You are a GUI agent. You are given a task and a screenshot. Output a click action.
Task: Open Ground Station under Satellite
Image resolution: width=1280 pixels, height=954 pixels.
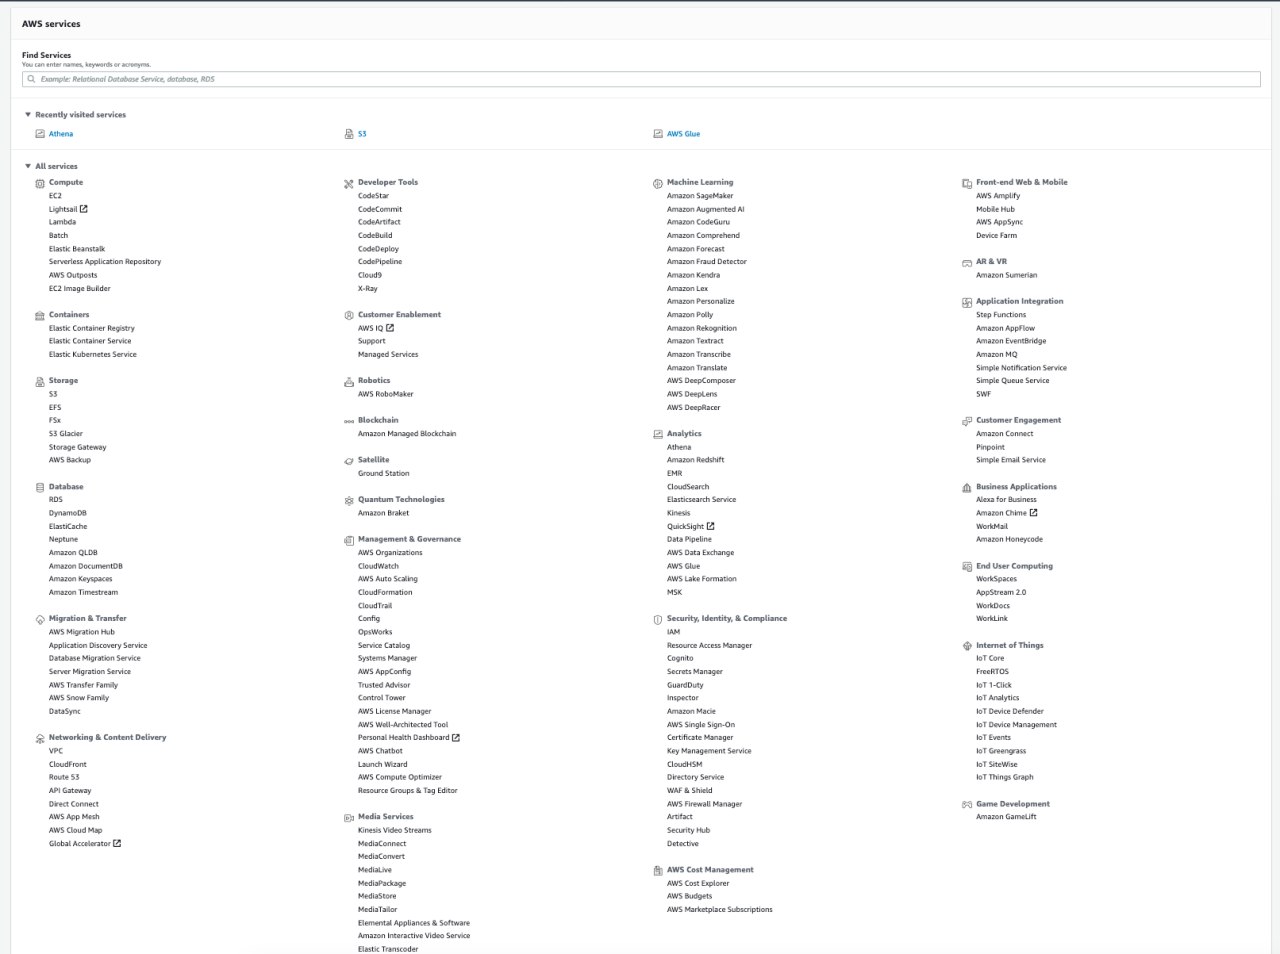[x=384, y=473]
